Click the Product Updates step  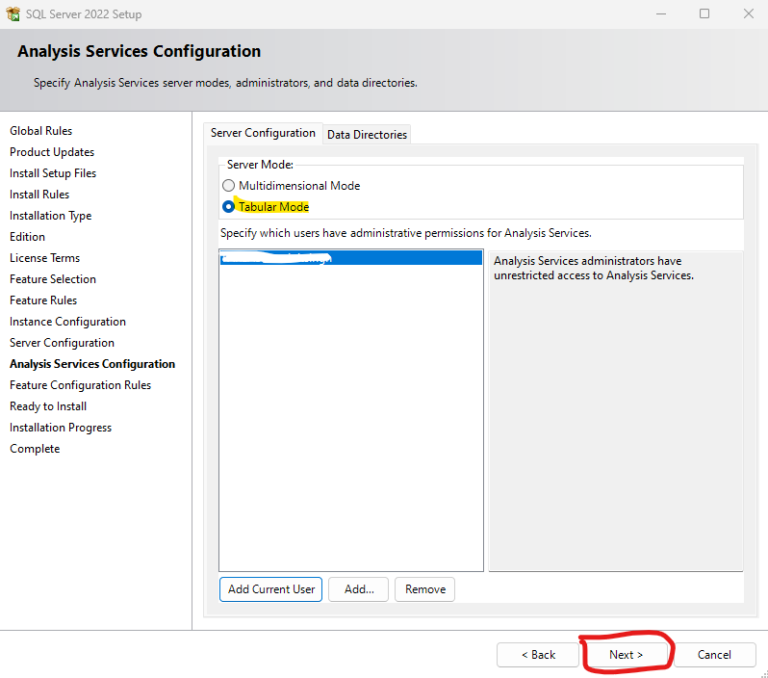(52, 152)
